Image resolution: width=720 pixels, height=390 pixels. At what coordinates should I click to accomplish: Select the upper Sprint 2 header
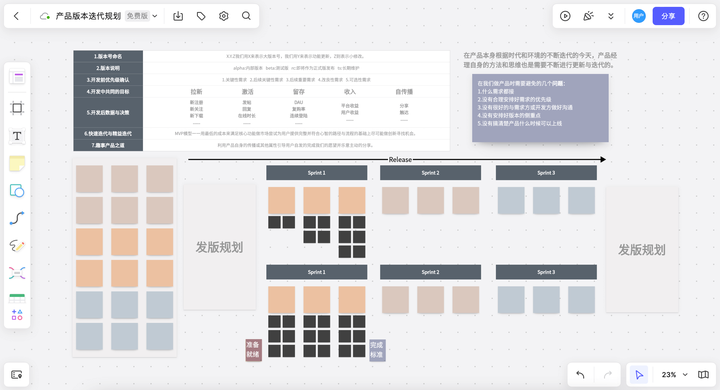click(430, 173)
